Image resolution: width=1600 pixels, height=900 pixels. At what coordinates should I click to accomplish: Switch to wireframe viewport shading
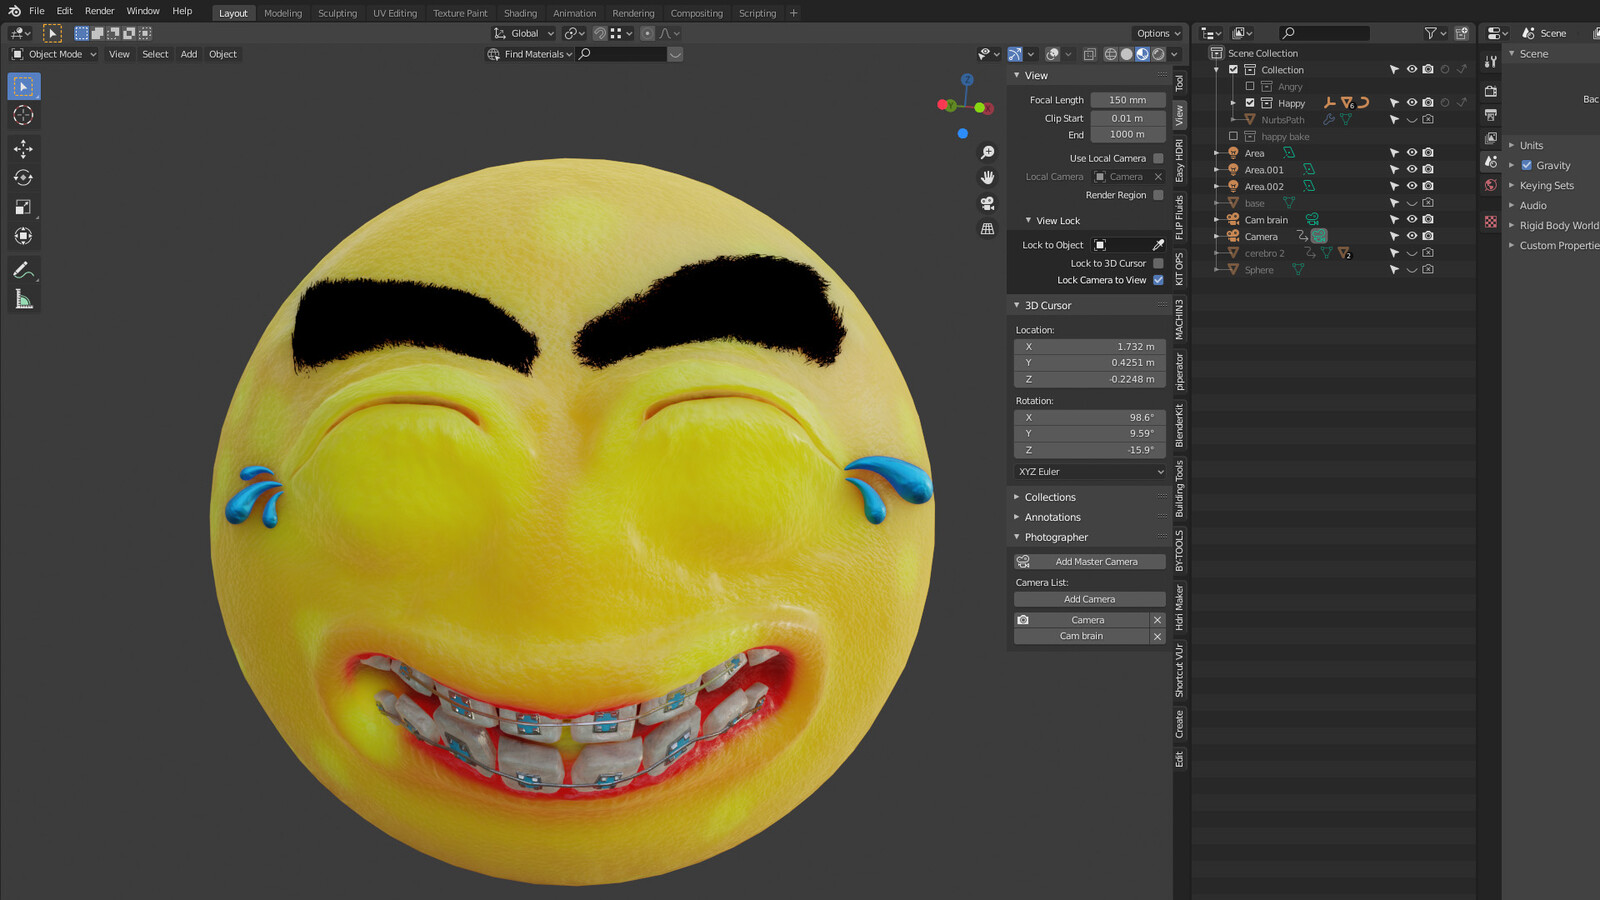click(1110, 54)
